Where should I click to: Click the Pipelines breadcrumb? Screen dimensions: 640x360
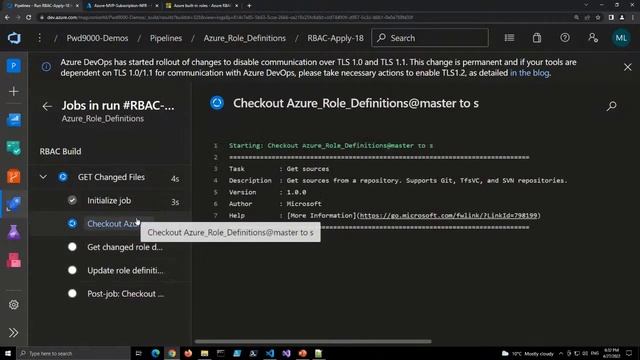(x=166, y=38)
